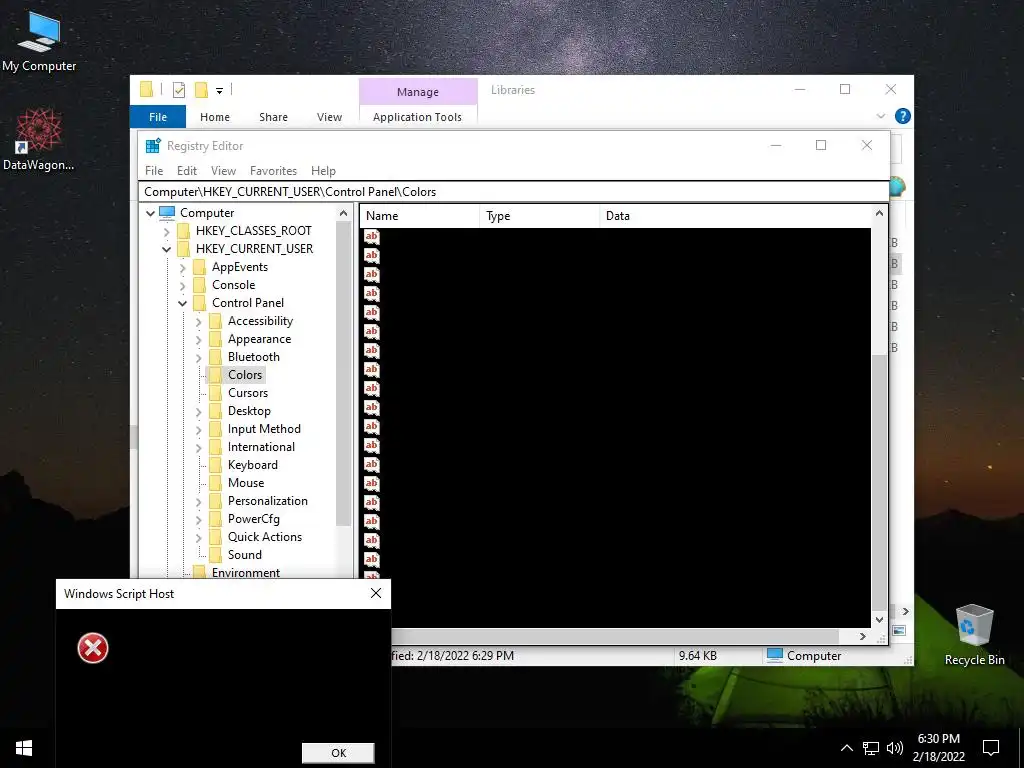
Task: Select the Environment key
Action: (246, 572)
